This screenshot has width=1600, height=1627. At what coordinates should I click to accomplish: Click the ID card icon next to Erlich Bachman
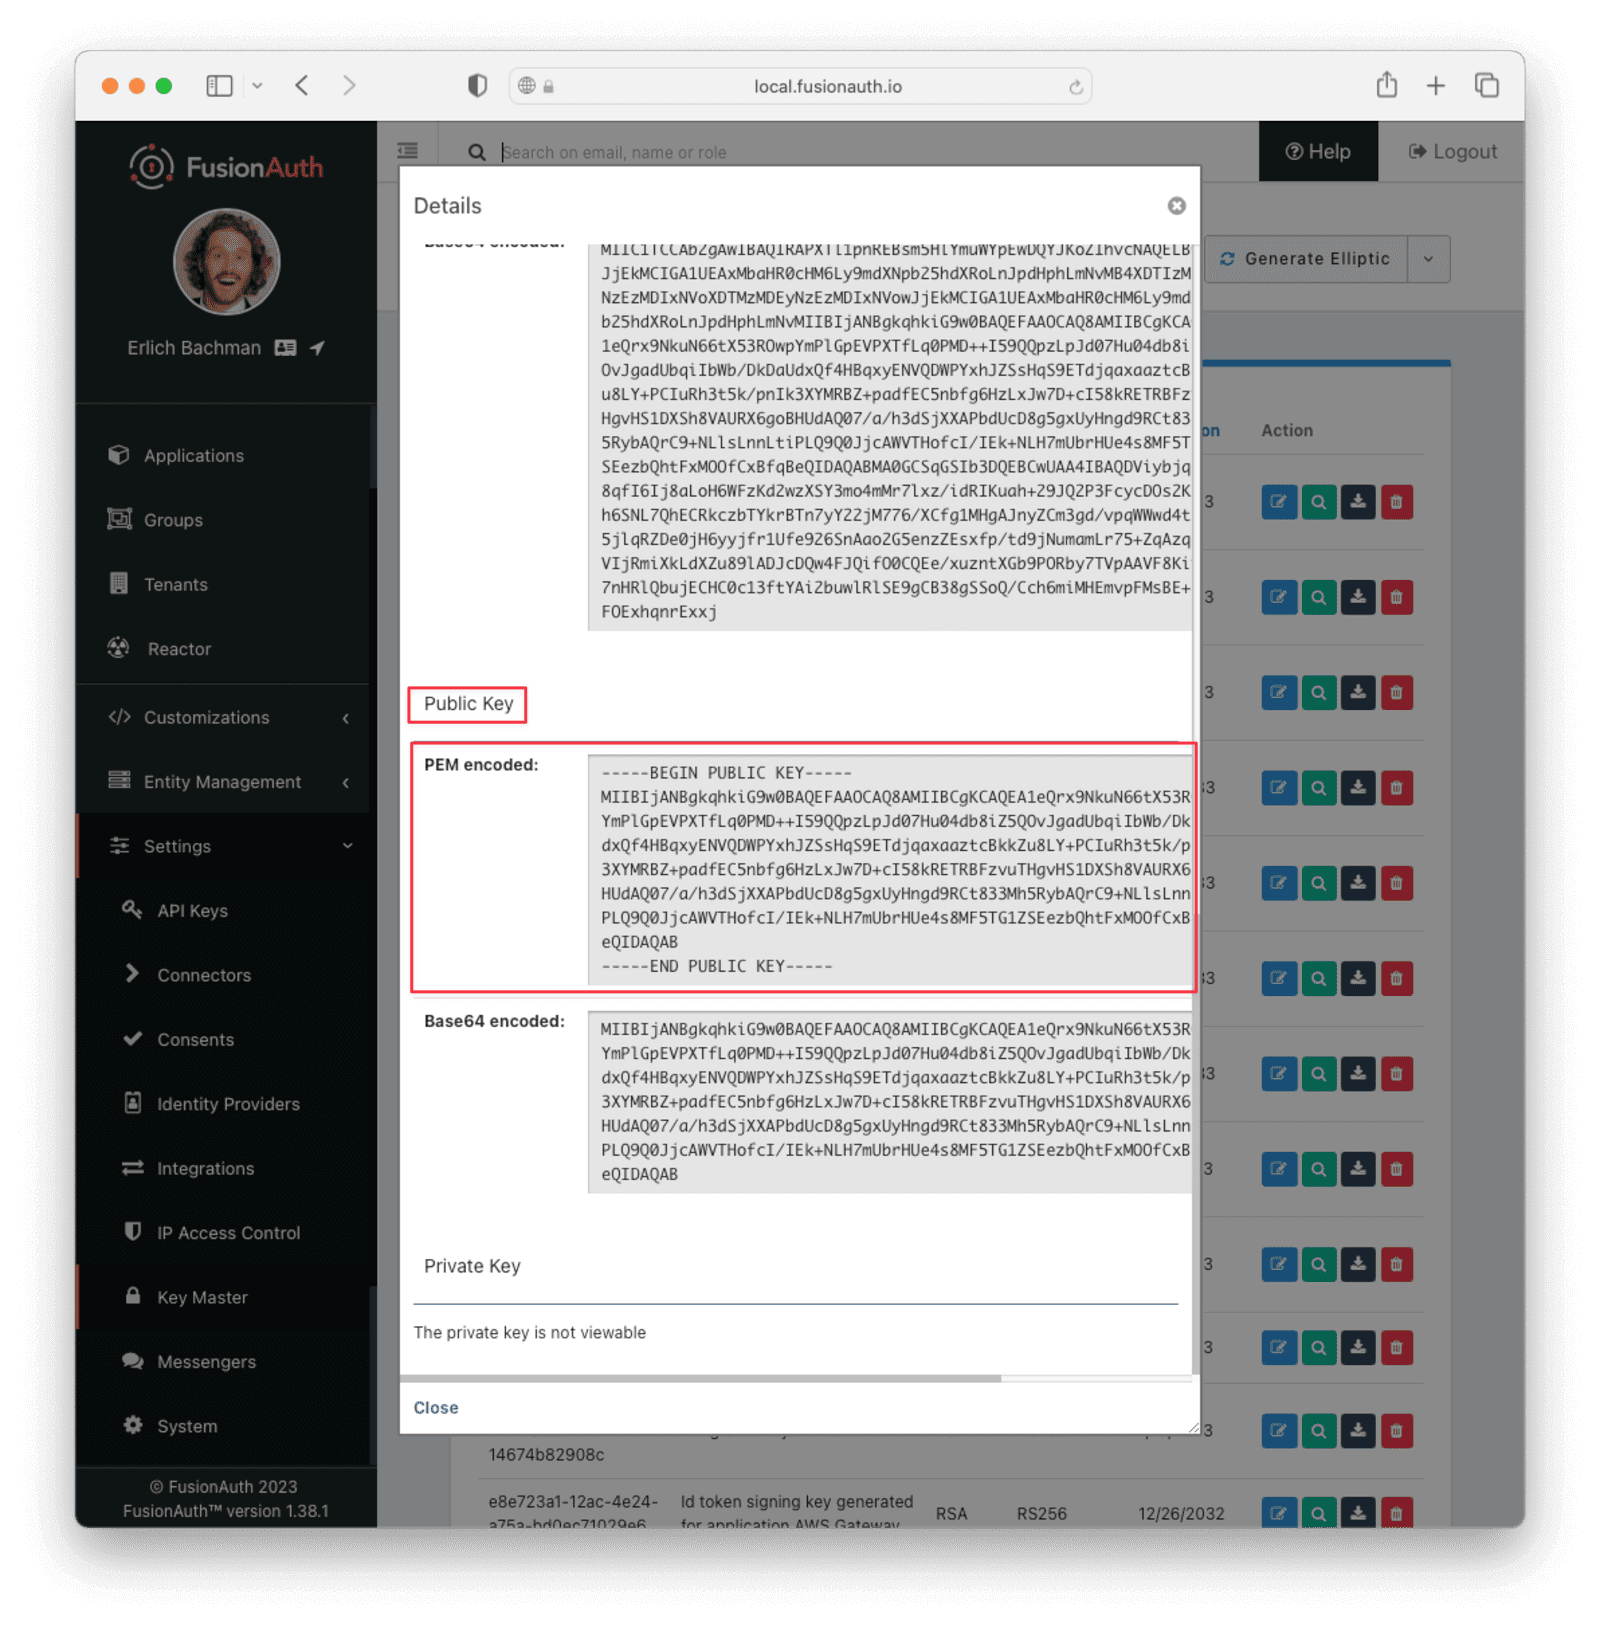click(286, 348)
